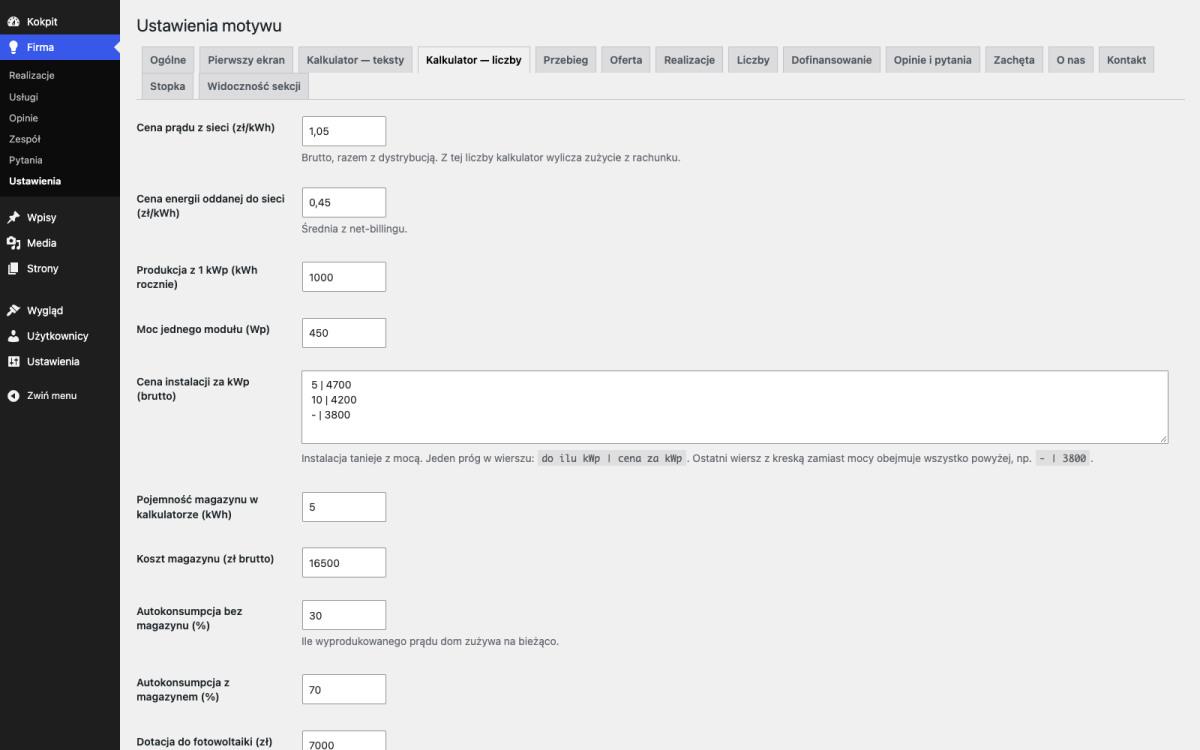This screenshot has height=750, width=1200.
Task: Focus the Autokonsumpcja bez magazynu field
Action: click(x=344, y=615)
